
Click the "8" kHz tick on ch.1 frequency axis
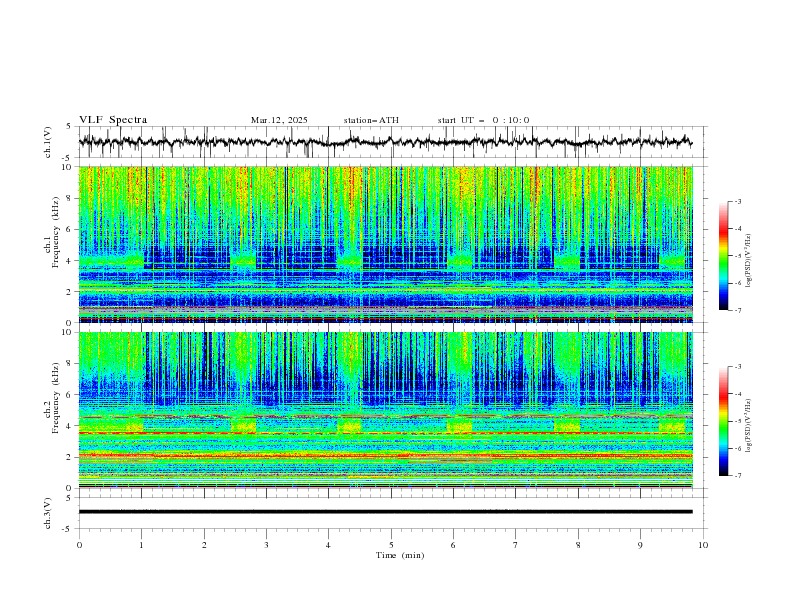[70, 198]
